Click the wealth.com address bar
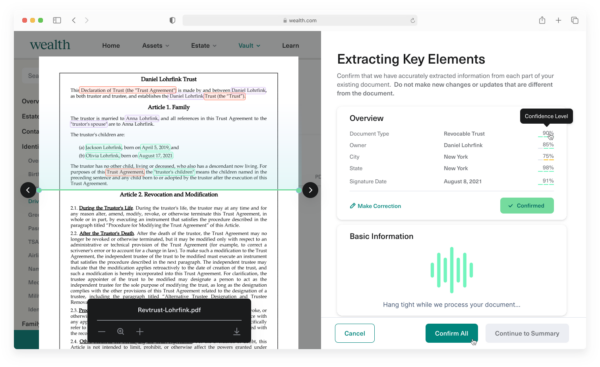 pos(300,20)
